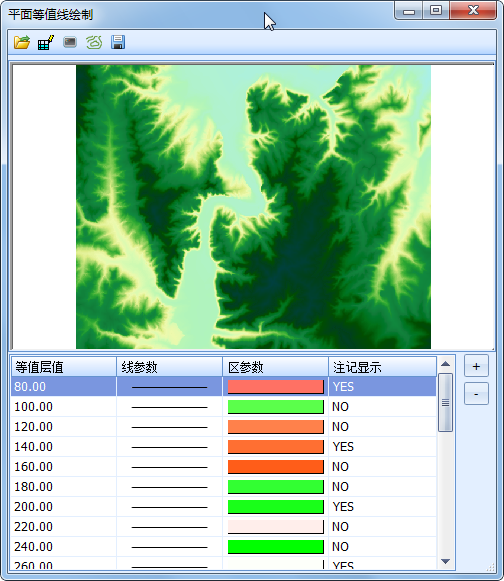Click the 区参数 column header

(x=275, y=367)
